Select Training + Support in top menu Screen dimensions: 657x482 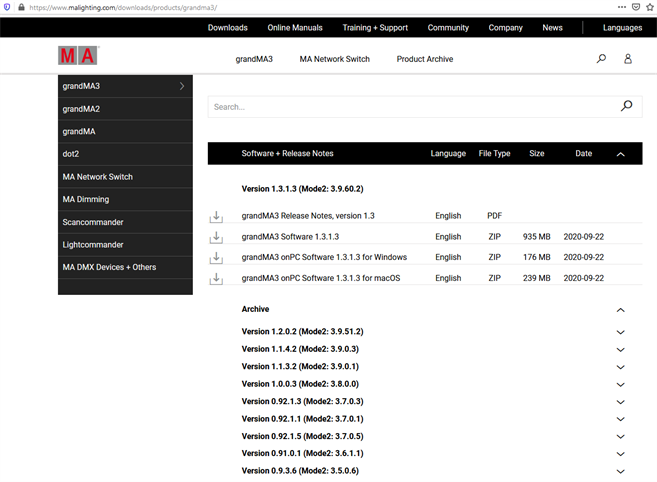tap(375, 28)
